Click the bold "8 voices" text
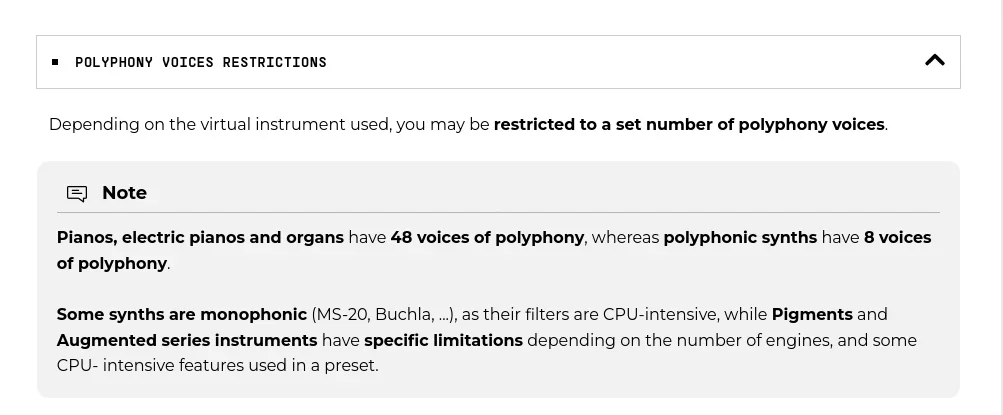Screen dimensions: 1003x415 pos(897,238)
